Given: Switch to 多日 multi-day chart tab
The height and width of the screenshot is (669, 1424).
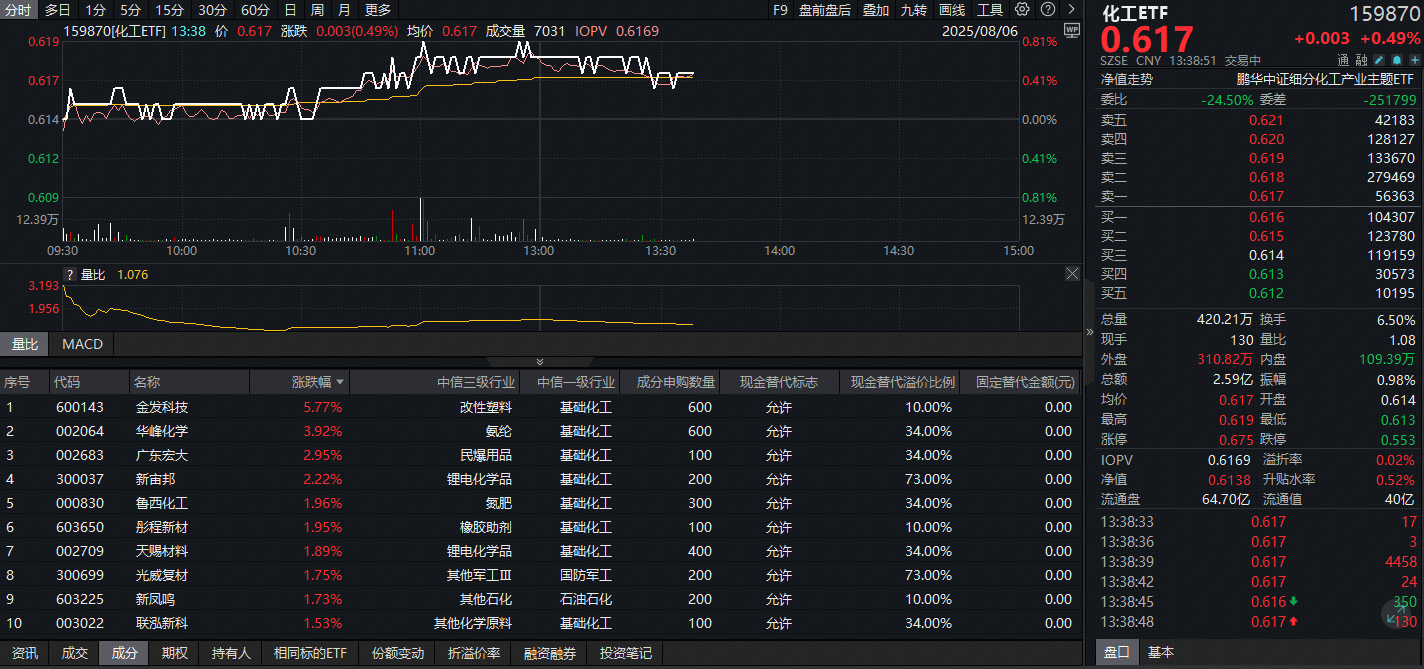Looking at the screenshot, I should pos(57,10).
